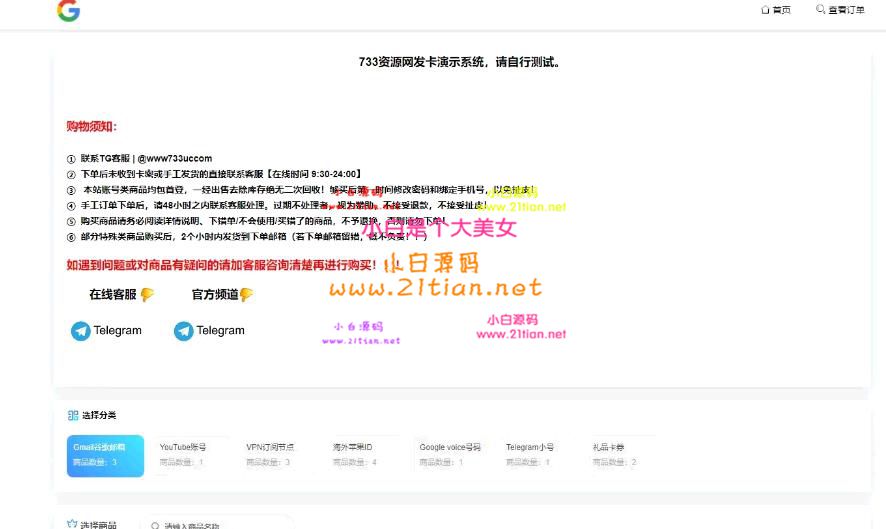
Task: Click the Telegram icon under 官方频道
Action: [183, 331]
